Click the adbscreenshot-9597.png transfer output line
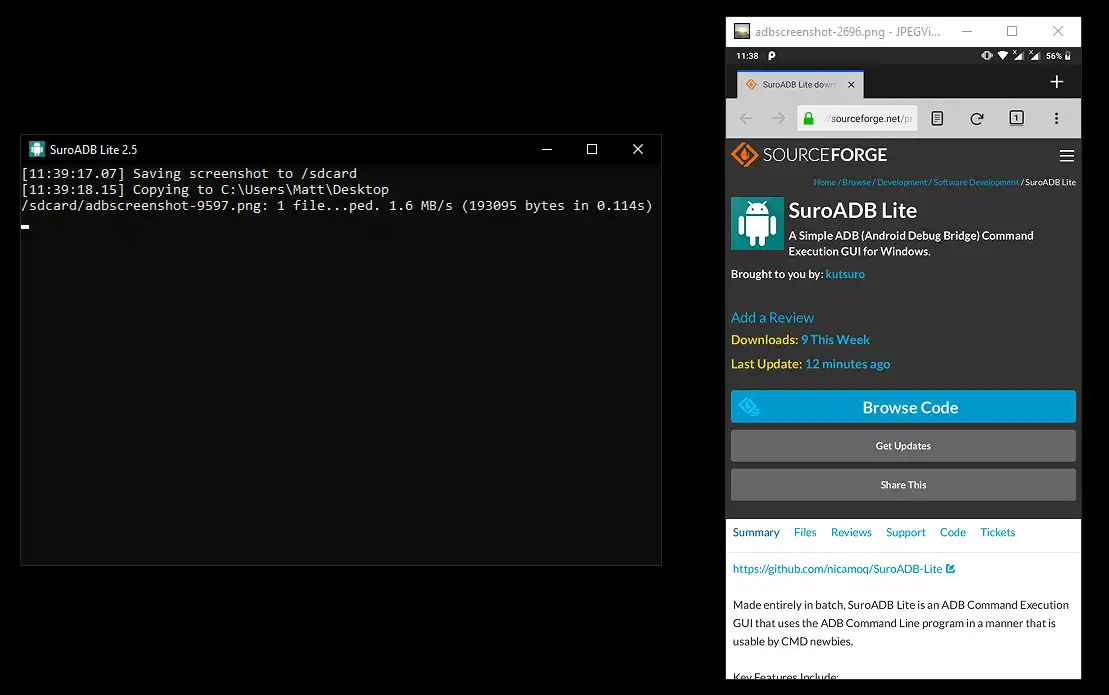 point(337,206)
